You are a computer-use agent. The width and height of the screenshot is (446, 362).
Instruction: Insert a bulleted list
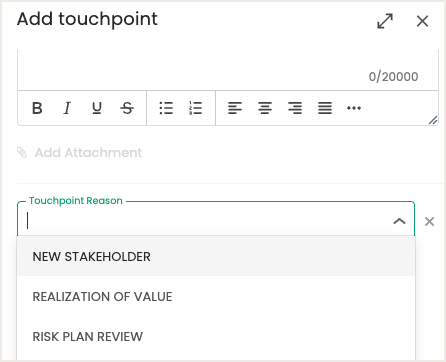(x=166, y=108)
